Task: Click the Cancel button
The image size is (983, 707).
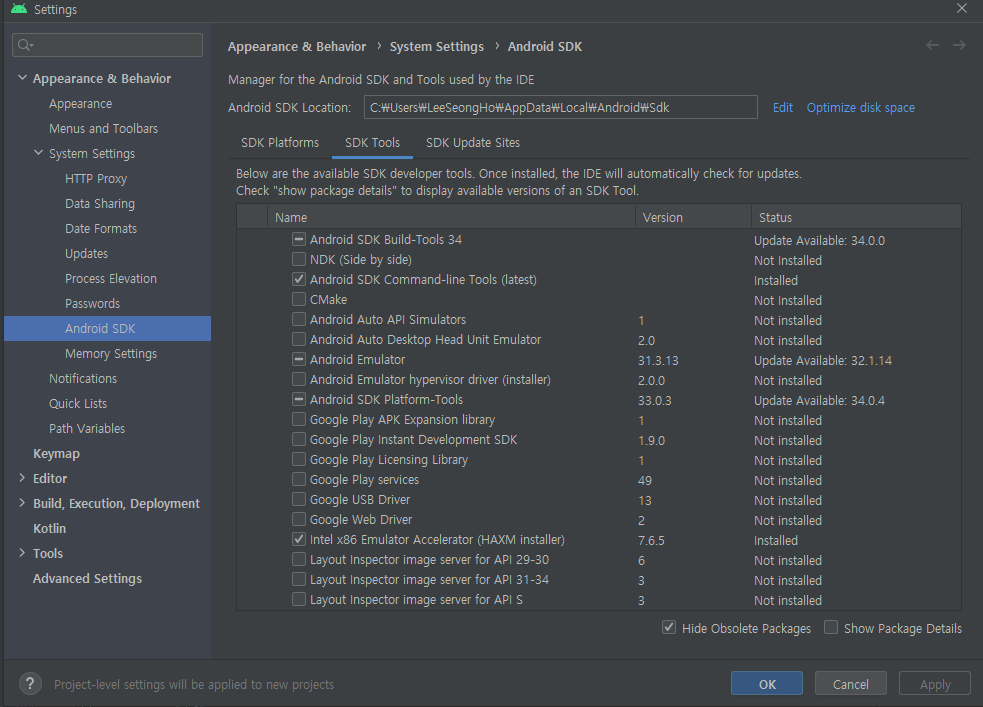Action: [x=851, y=684]
